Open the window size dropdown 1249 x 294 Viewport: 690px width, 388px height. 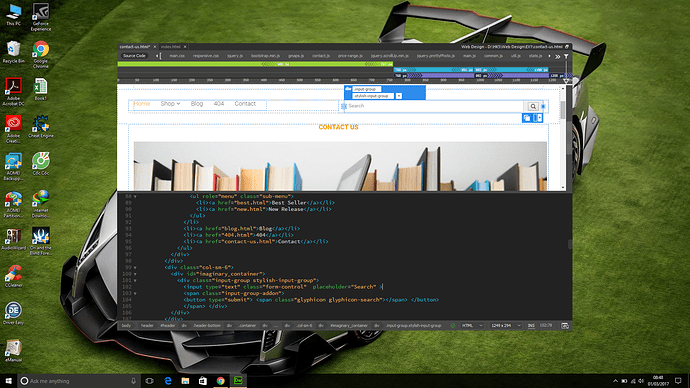click(x=506, y=326)
